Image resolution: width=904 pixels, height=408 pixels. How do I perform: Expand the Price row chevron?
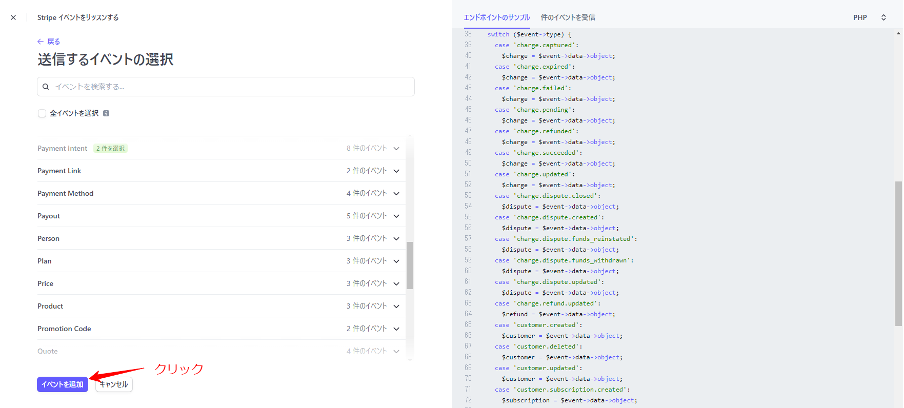coord(397,284)
